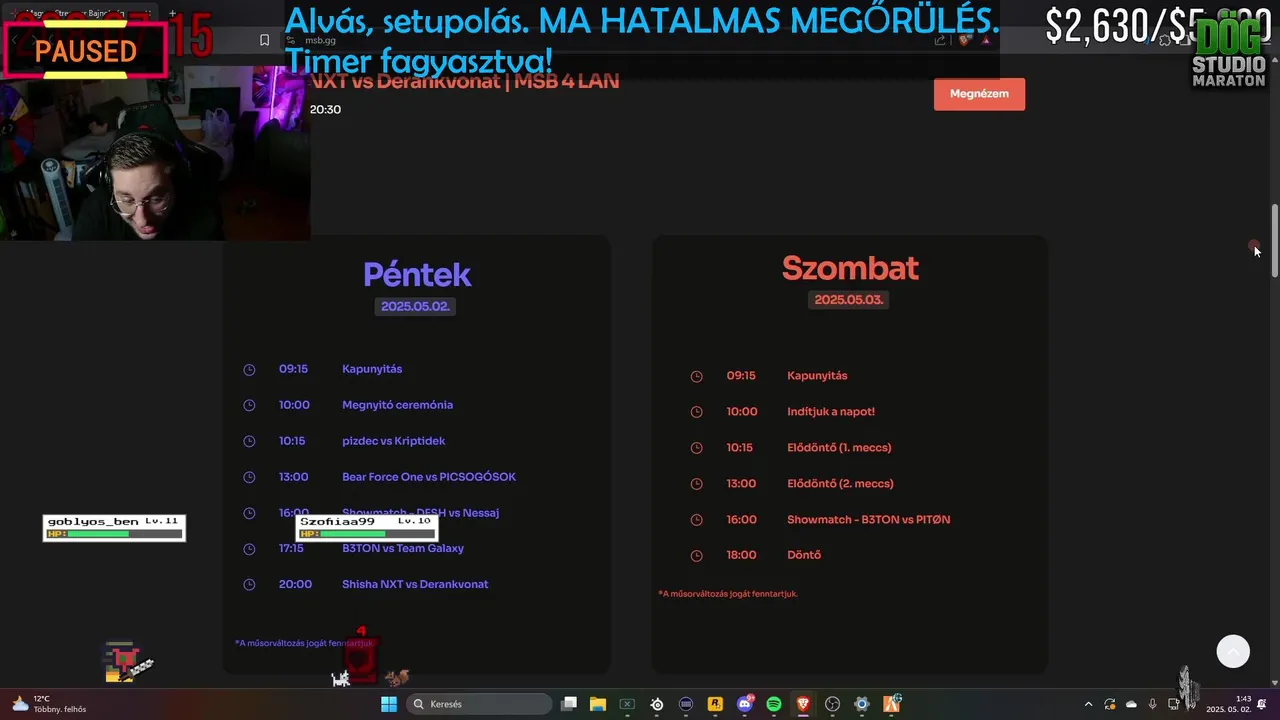The image size is (1280, 720).
Task: Click the Keresés taskbar search box
Action: (479, 704)
